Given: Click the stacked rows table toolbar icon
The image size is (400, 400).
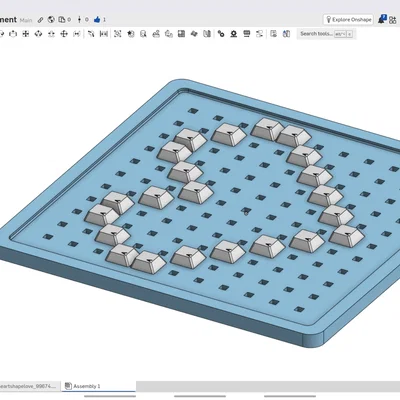Looking at the screenshot, I should pos(247,34).
